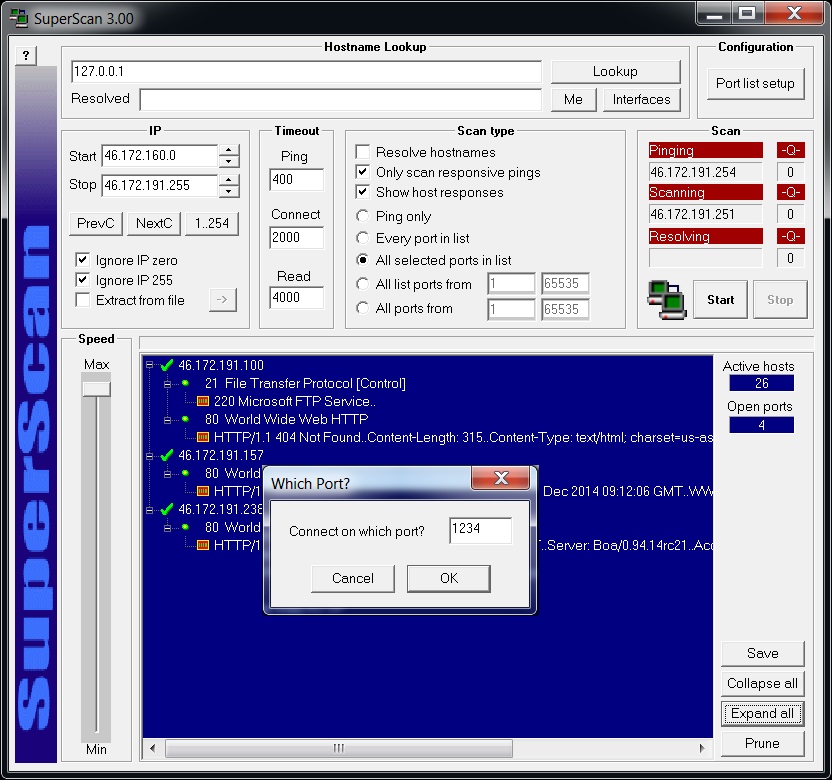Viewport: 832px width, 780px height.
Task: Select the Ping only radio button
Action: click(362, 216)
